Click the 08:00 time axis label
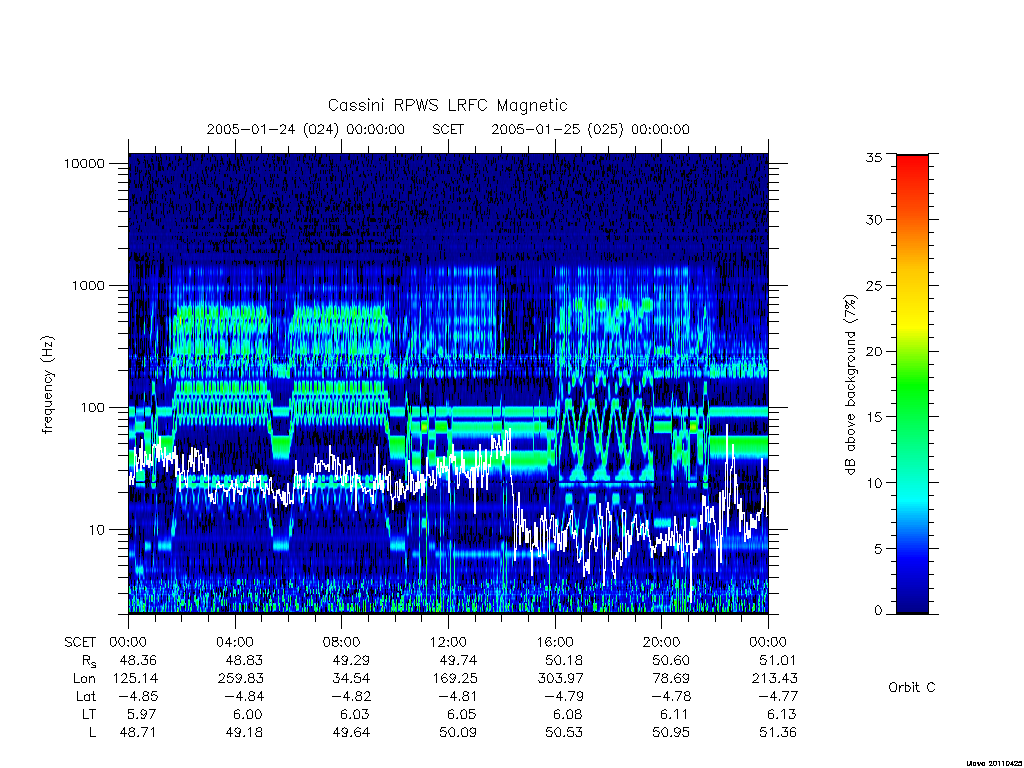The height and width of the screenshot is (768, 1024). tap(342, 643)
